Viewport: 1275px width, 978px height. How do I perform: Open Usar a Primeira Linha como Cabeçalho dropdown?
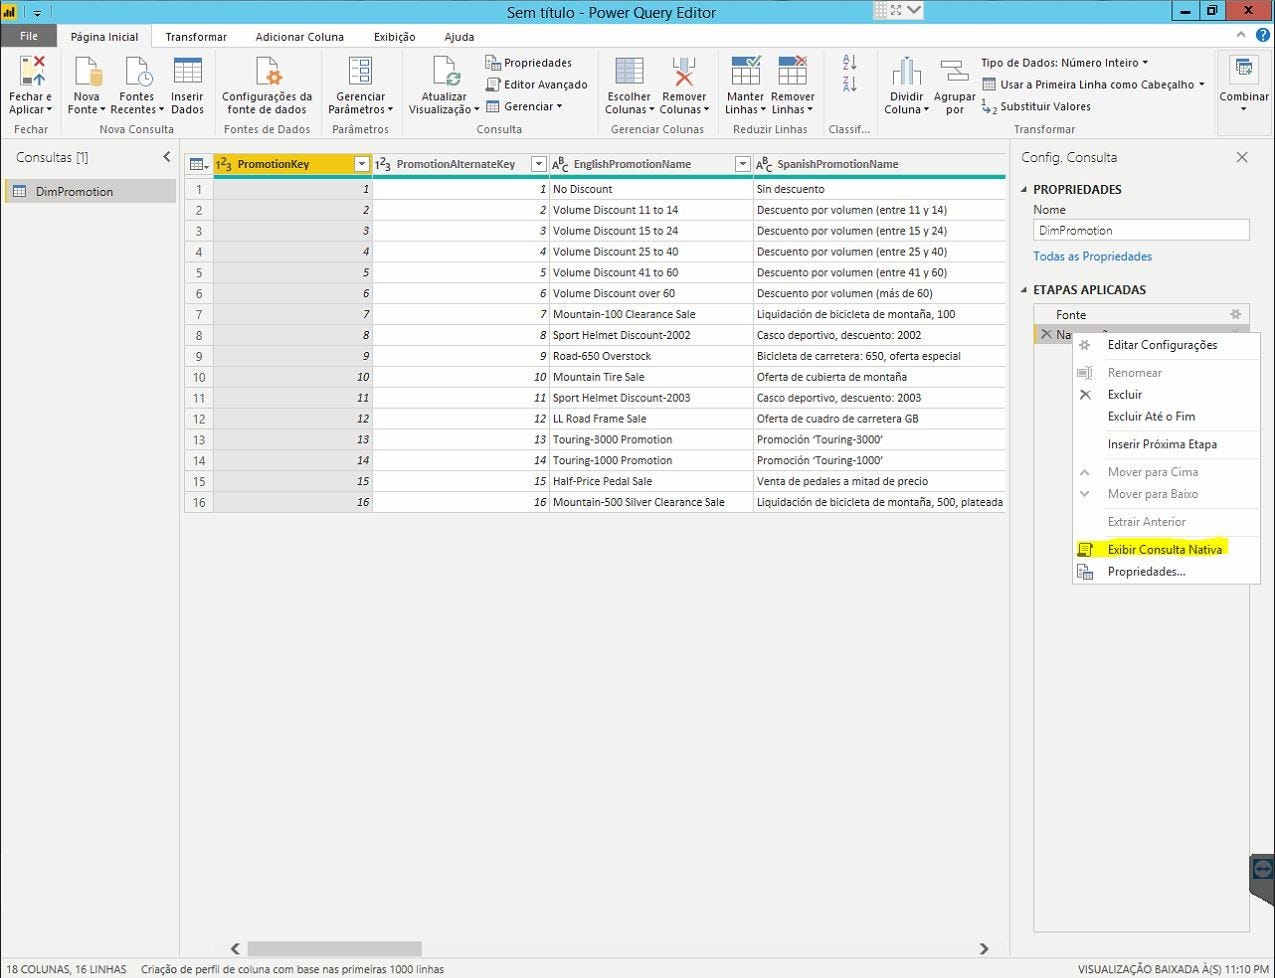[x=1093, y=84]
